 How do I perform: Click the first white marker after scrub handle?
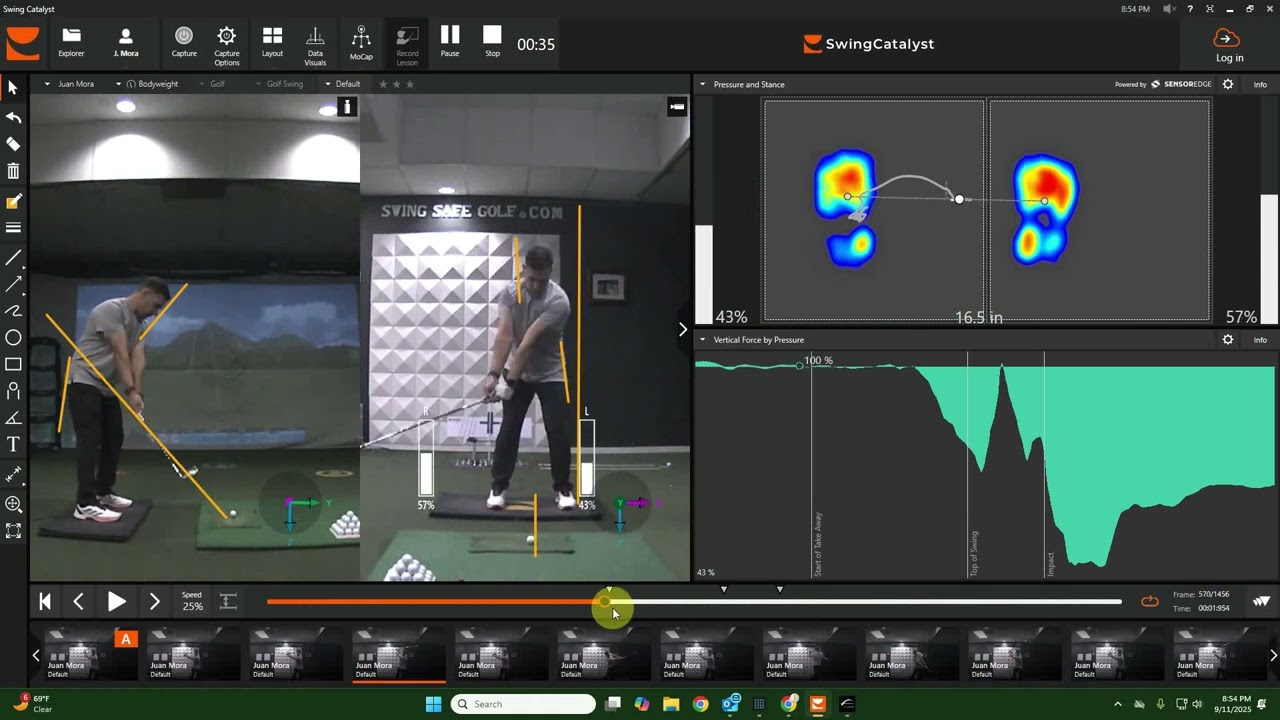click(x=724, y=589)
